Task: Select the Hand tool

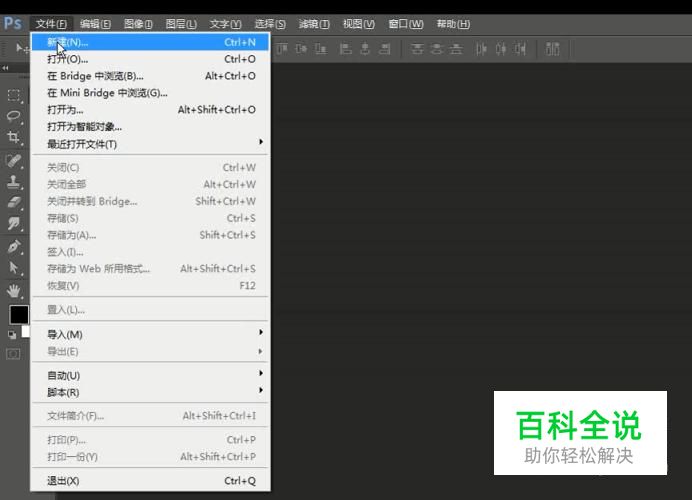Action: pos(14,290)
